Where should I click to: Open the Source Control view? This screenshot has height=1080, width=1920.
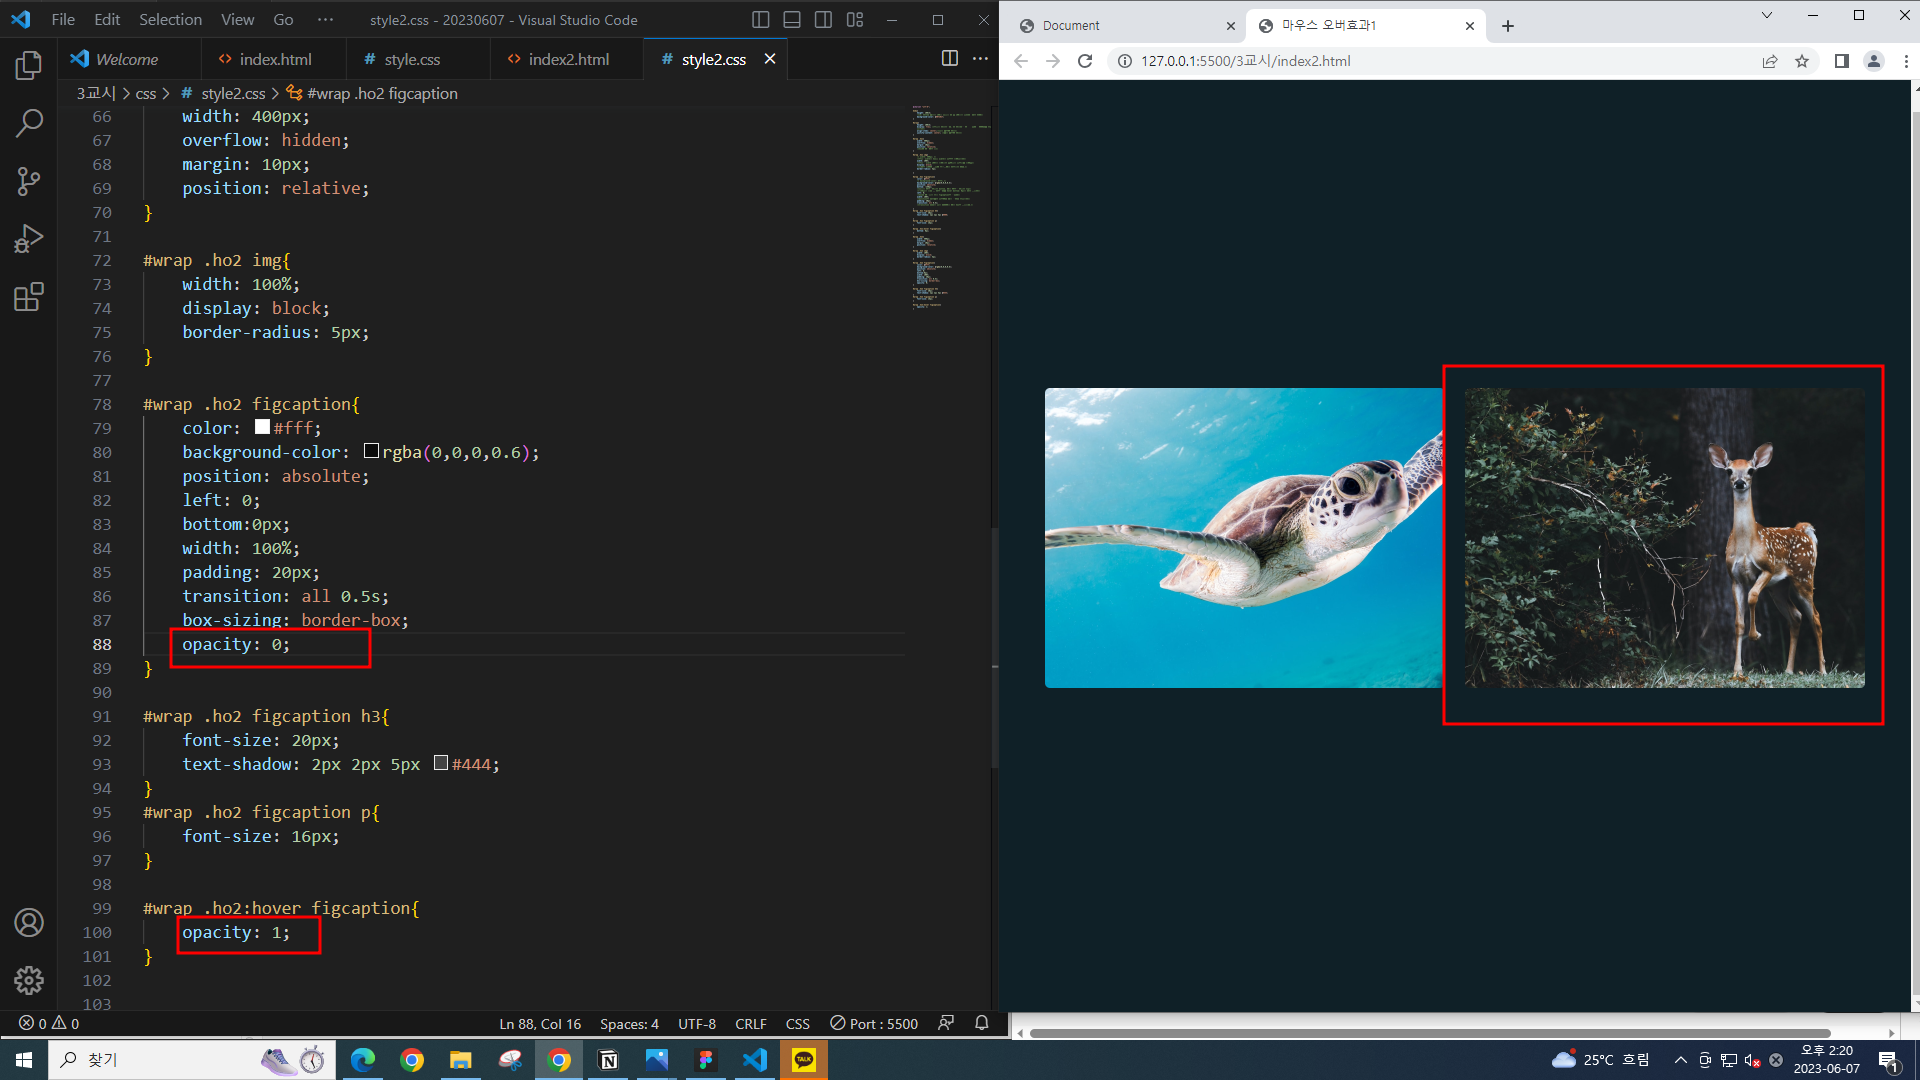point(28,181)
